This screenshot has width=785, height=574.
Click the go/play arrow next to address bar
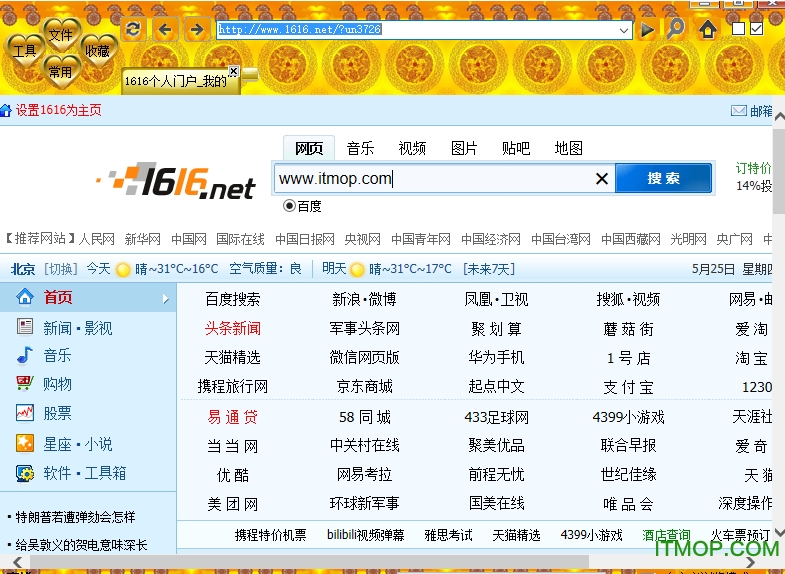tap(647, 30)
